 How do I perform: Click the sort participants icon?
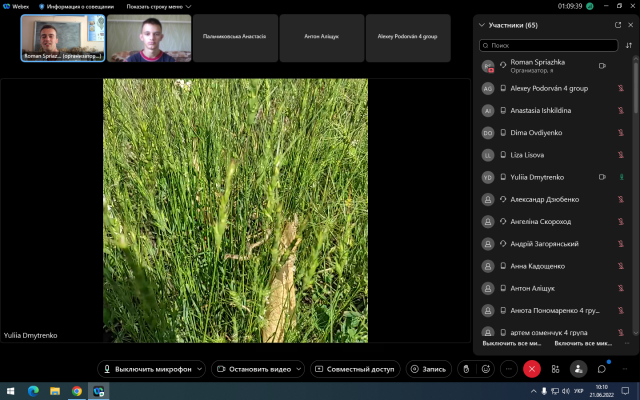click(628, 45)
